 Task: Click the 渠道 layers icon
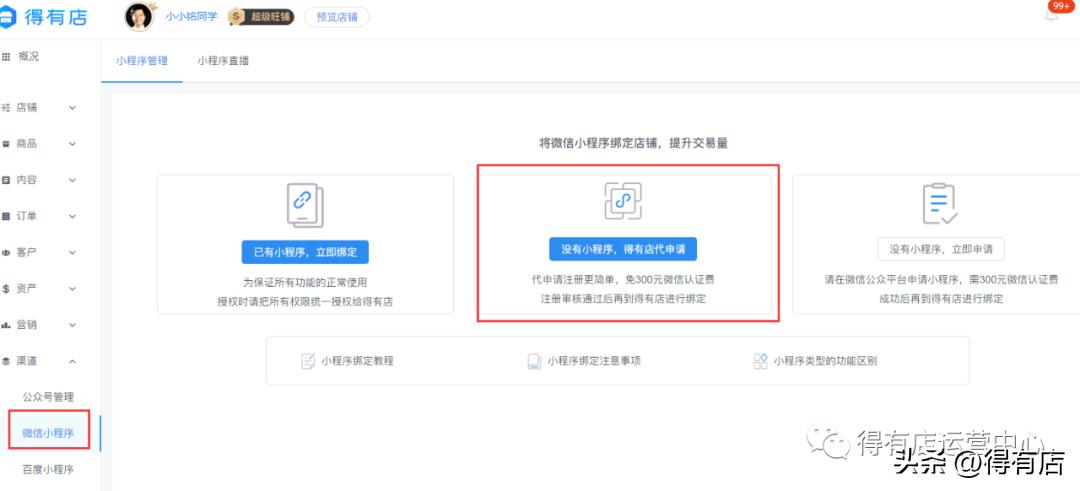point(6,361)
